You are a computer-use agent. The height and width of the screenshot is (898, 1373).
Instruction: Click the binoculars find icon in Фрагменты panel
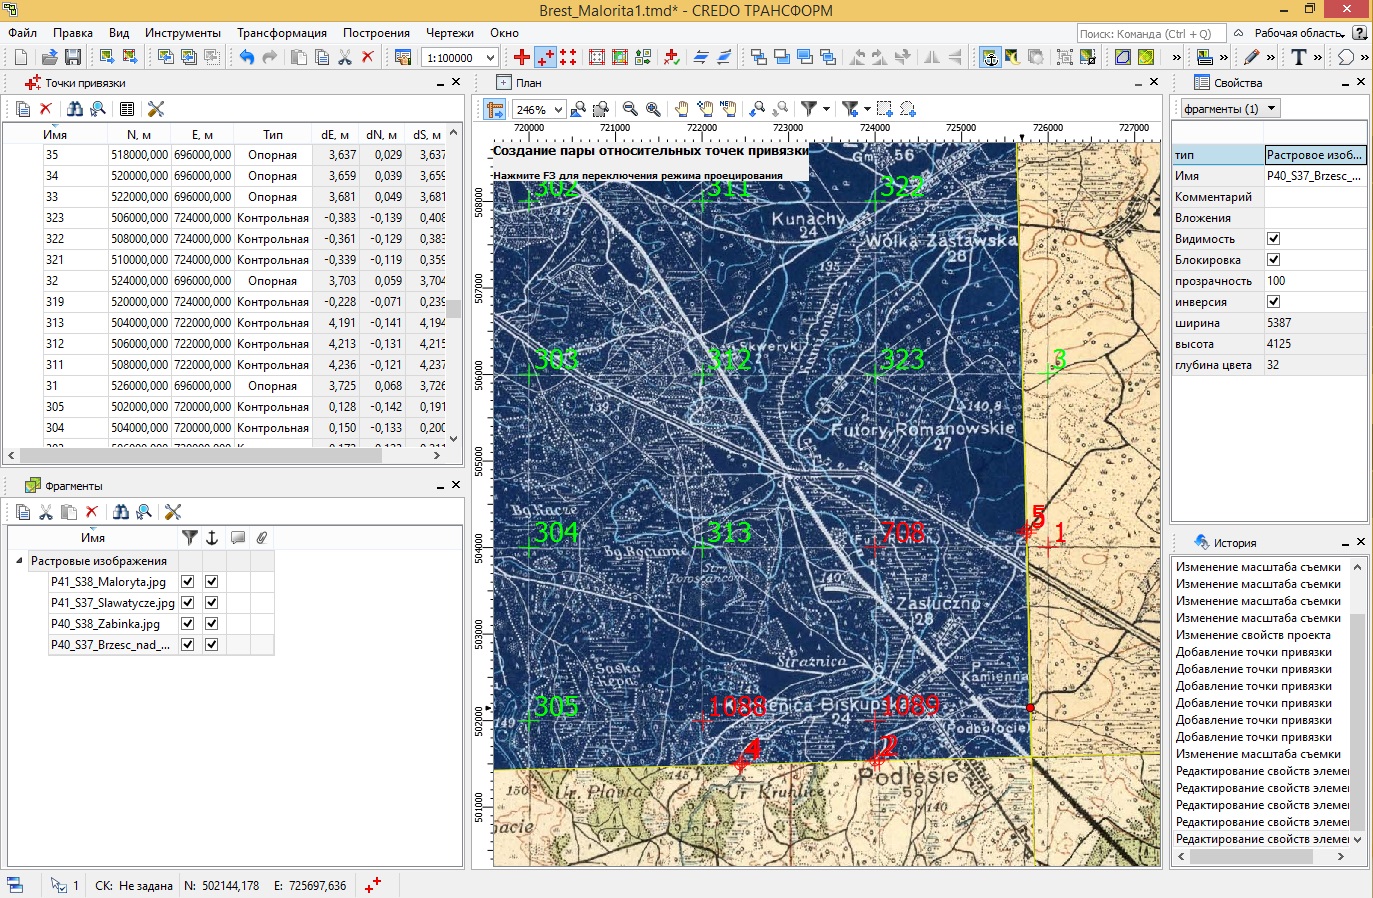121,512
